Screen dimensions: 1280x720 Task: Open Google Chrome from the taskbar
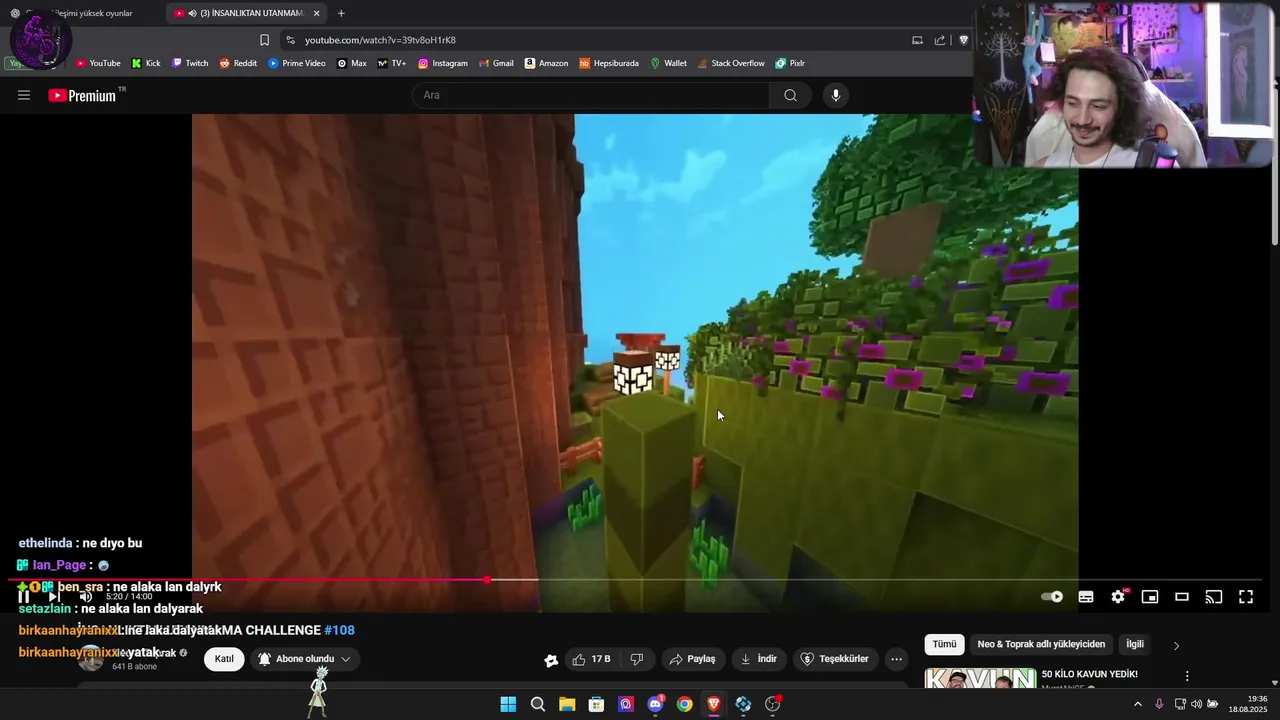(x=684, y=704)
